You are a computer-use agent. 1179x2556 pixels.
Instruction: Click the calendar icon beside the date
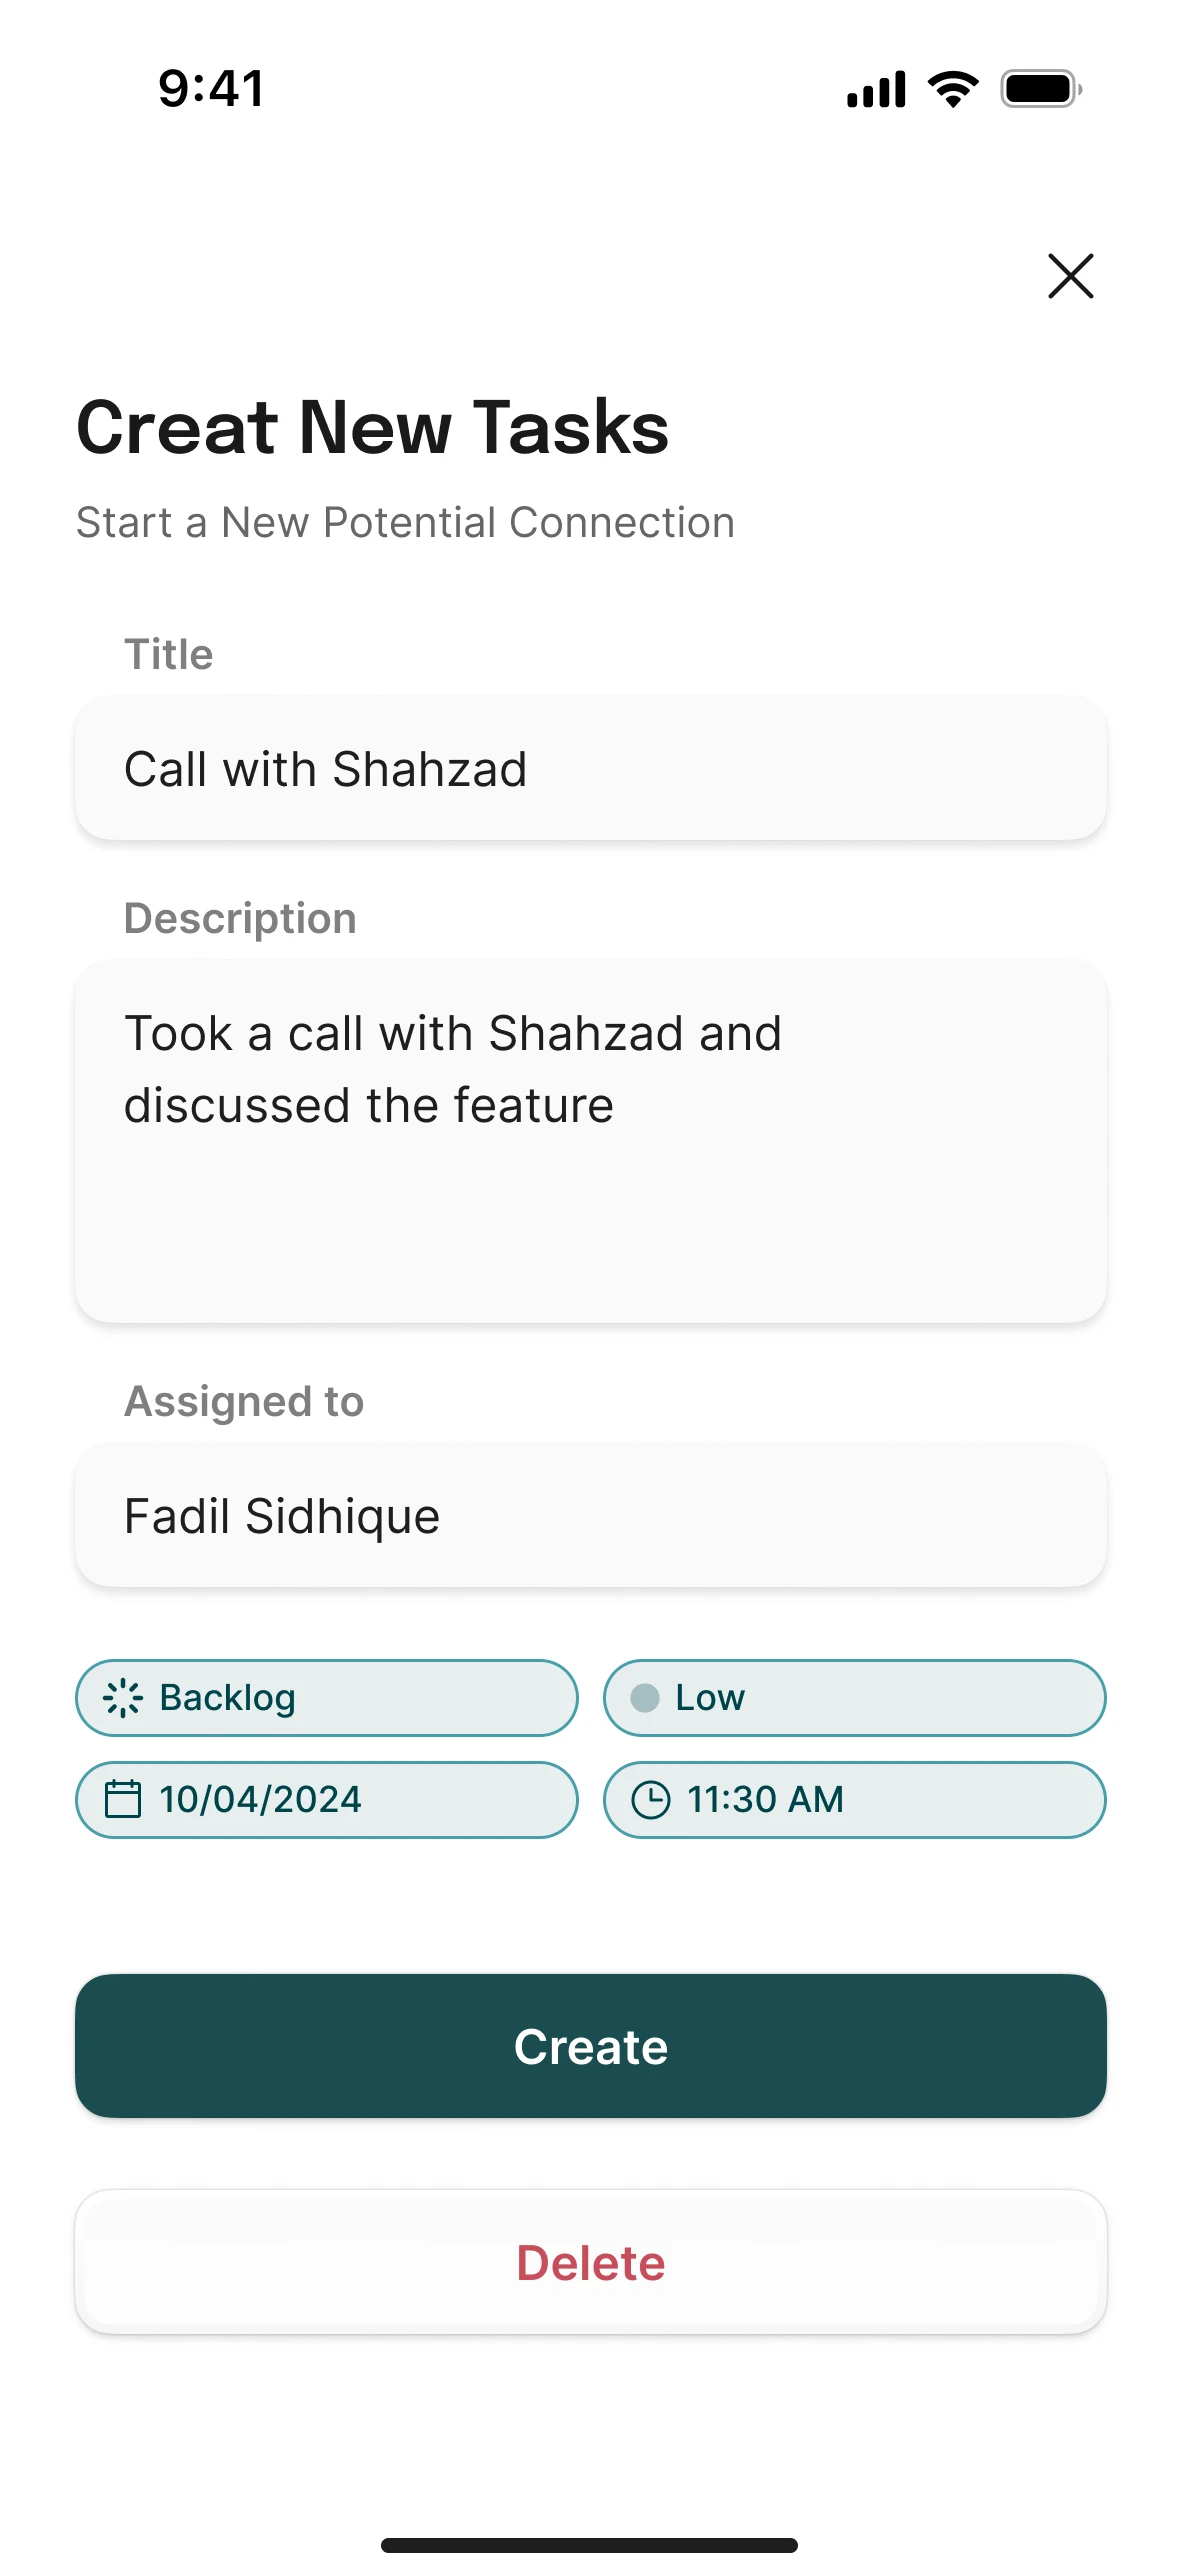click(x=123, y=1799)
